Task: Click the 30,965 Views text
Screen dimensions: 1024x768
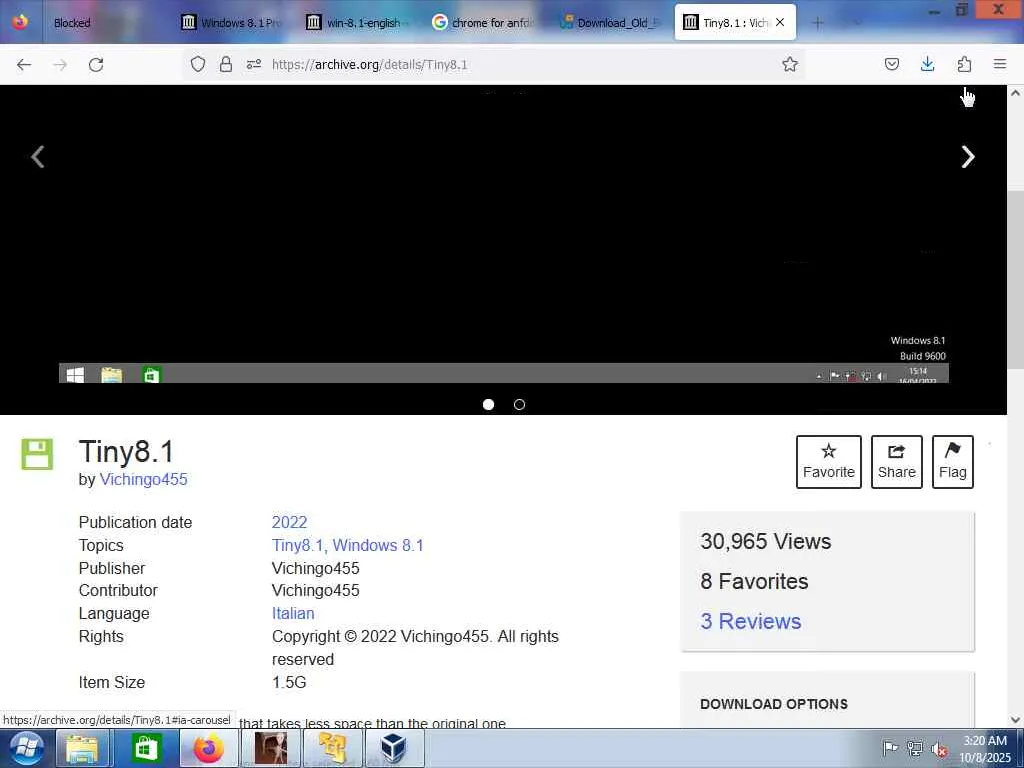Action: coord(765,541)
